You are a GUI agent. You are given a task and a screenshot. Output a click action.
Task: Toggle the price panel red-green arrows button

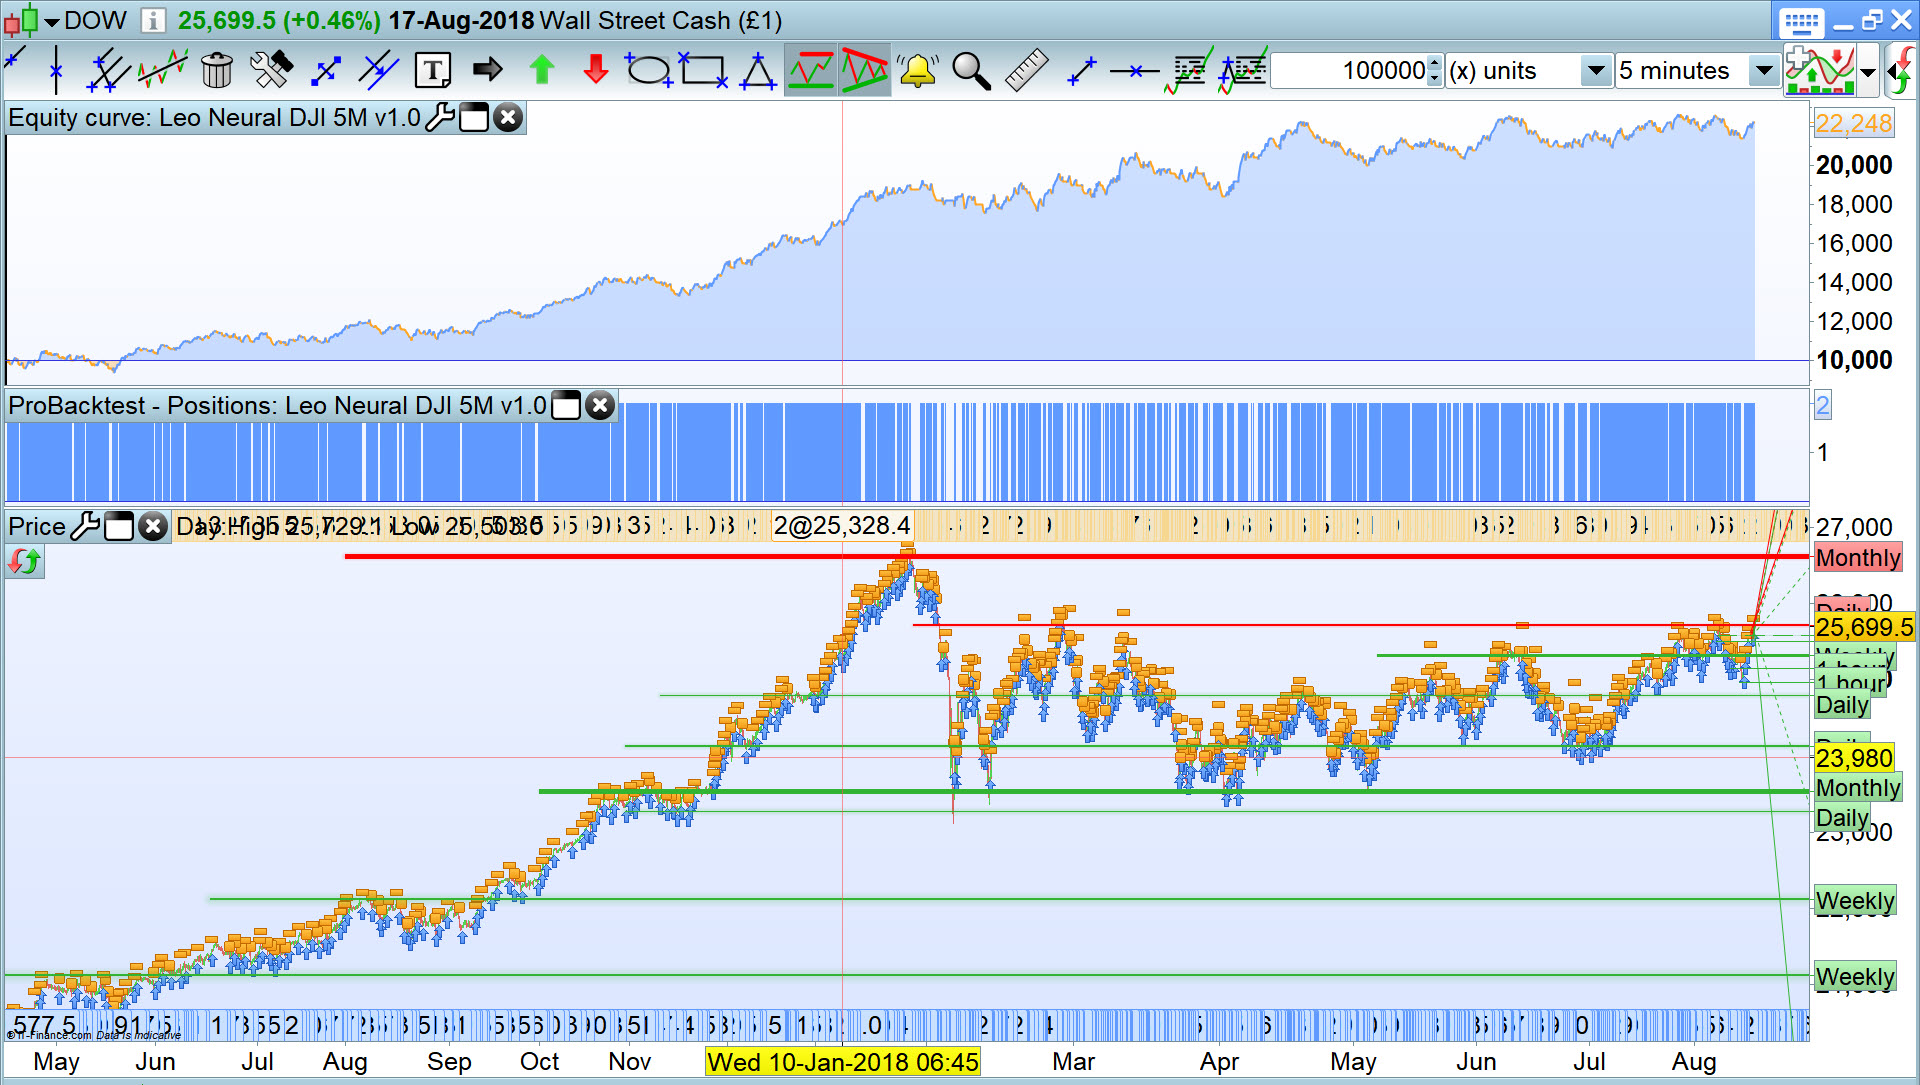click(25, 562)
